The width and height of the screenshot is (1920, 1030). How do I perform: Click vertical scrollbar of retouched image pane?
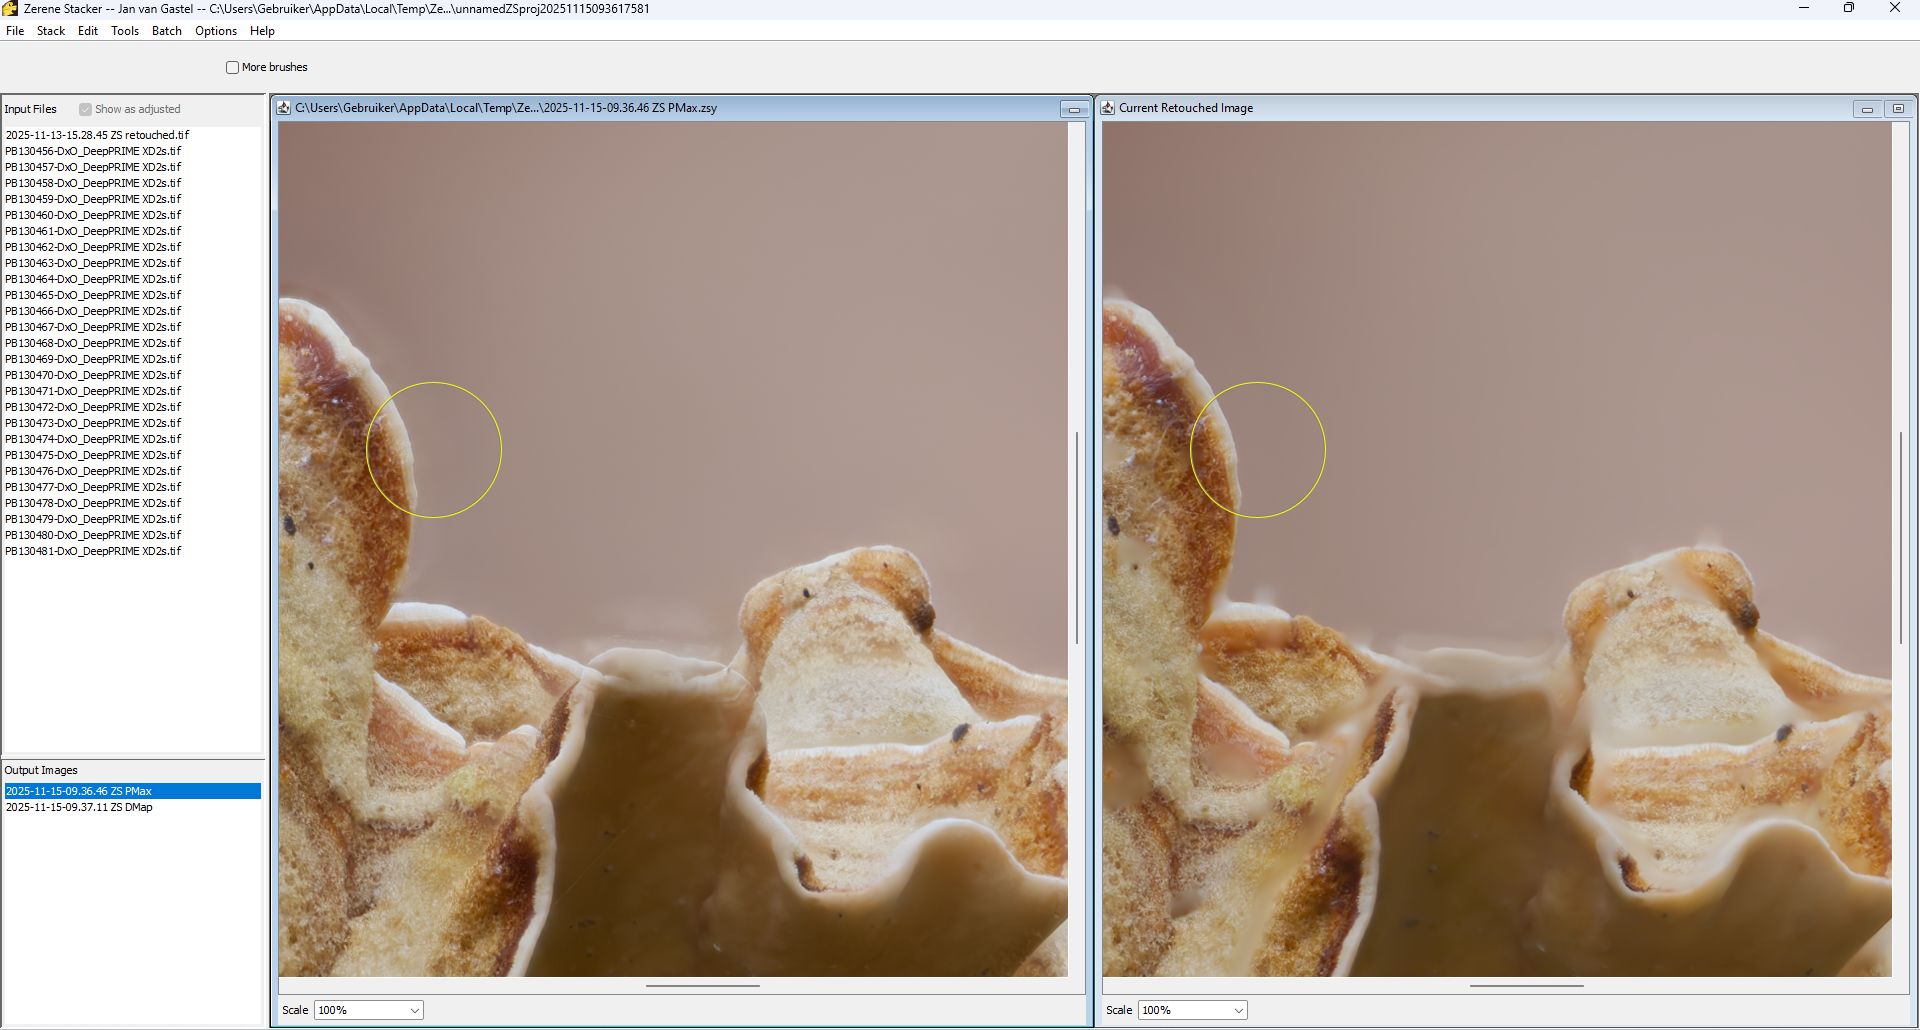click(x=1900, y=537)
